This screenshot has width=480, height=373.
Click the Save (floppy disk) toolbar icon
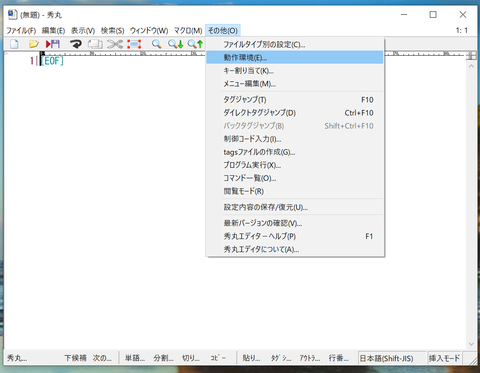[53, 44]
